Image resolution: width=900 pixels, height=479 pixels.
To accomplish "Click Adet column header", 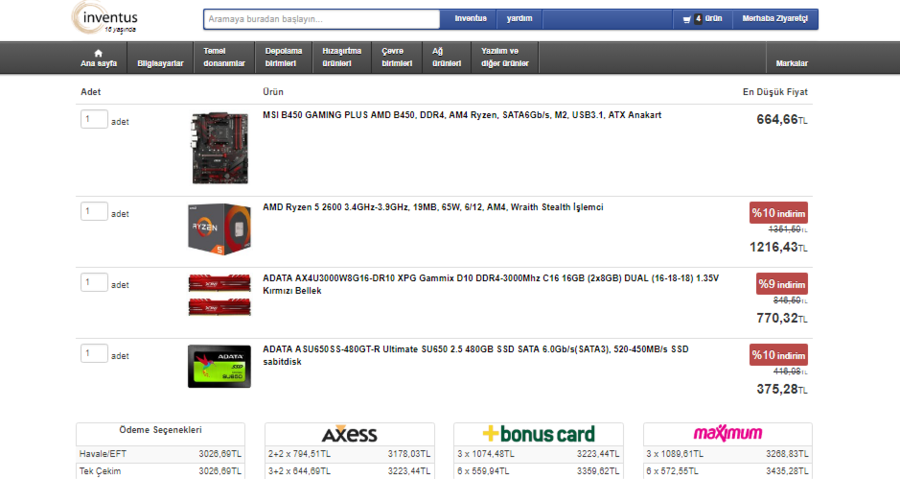I will click(x=91, y=92).
